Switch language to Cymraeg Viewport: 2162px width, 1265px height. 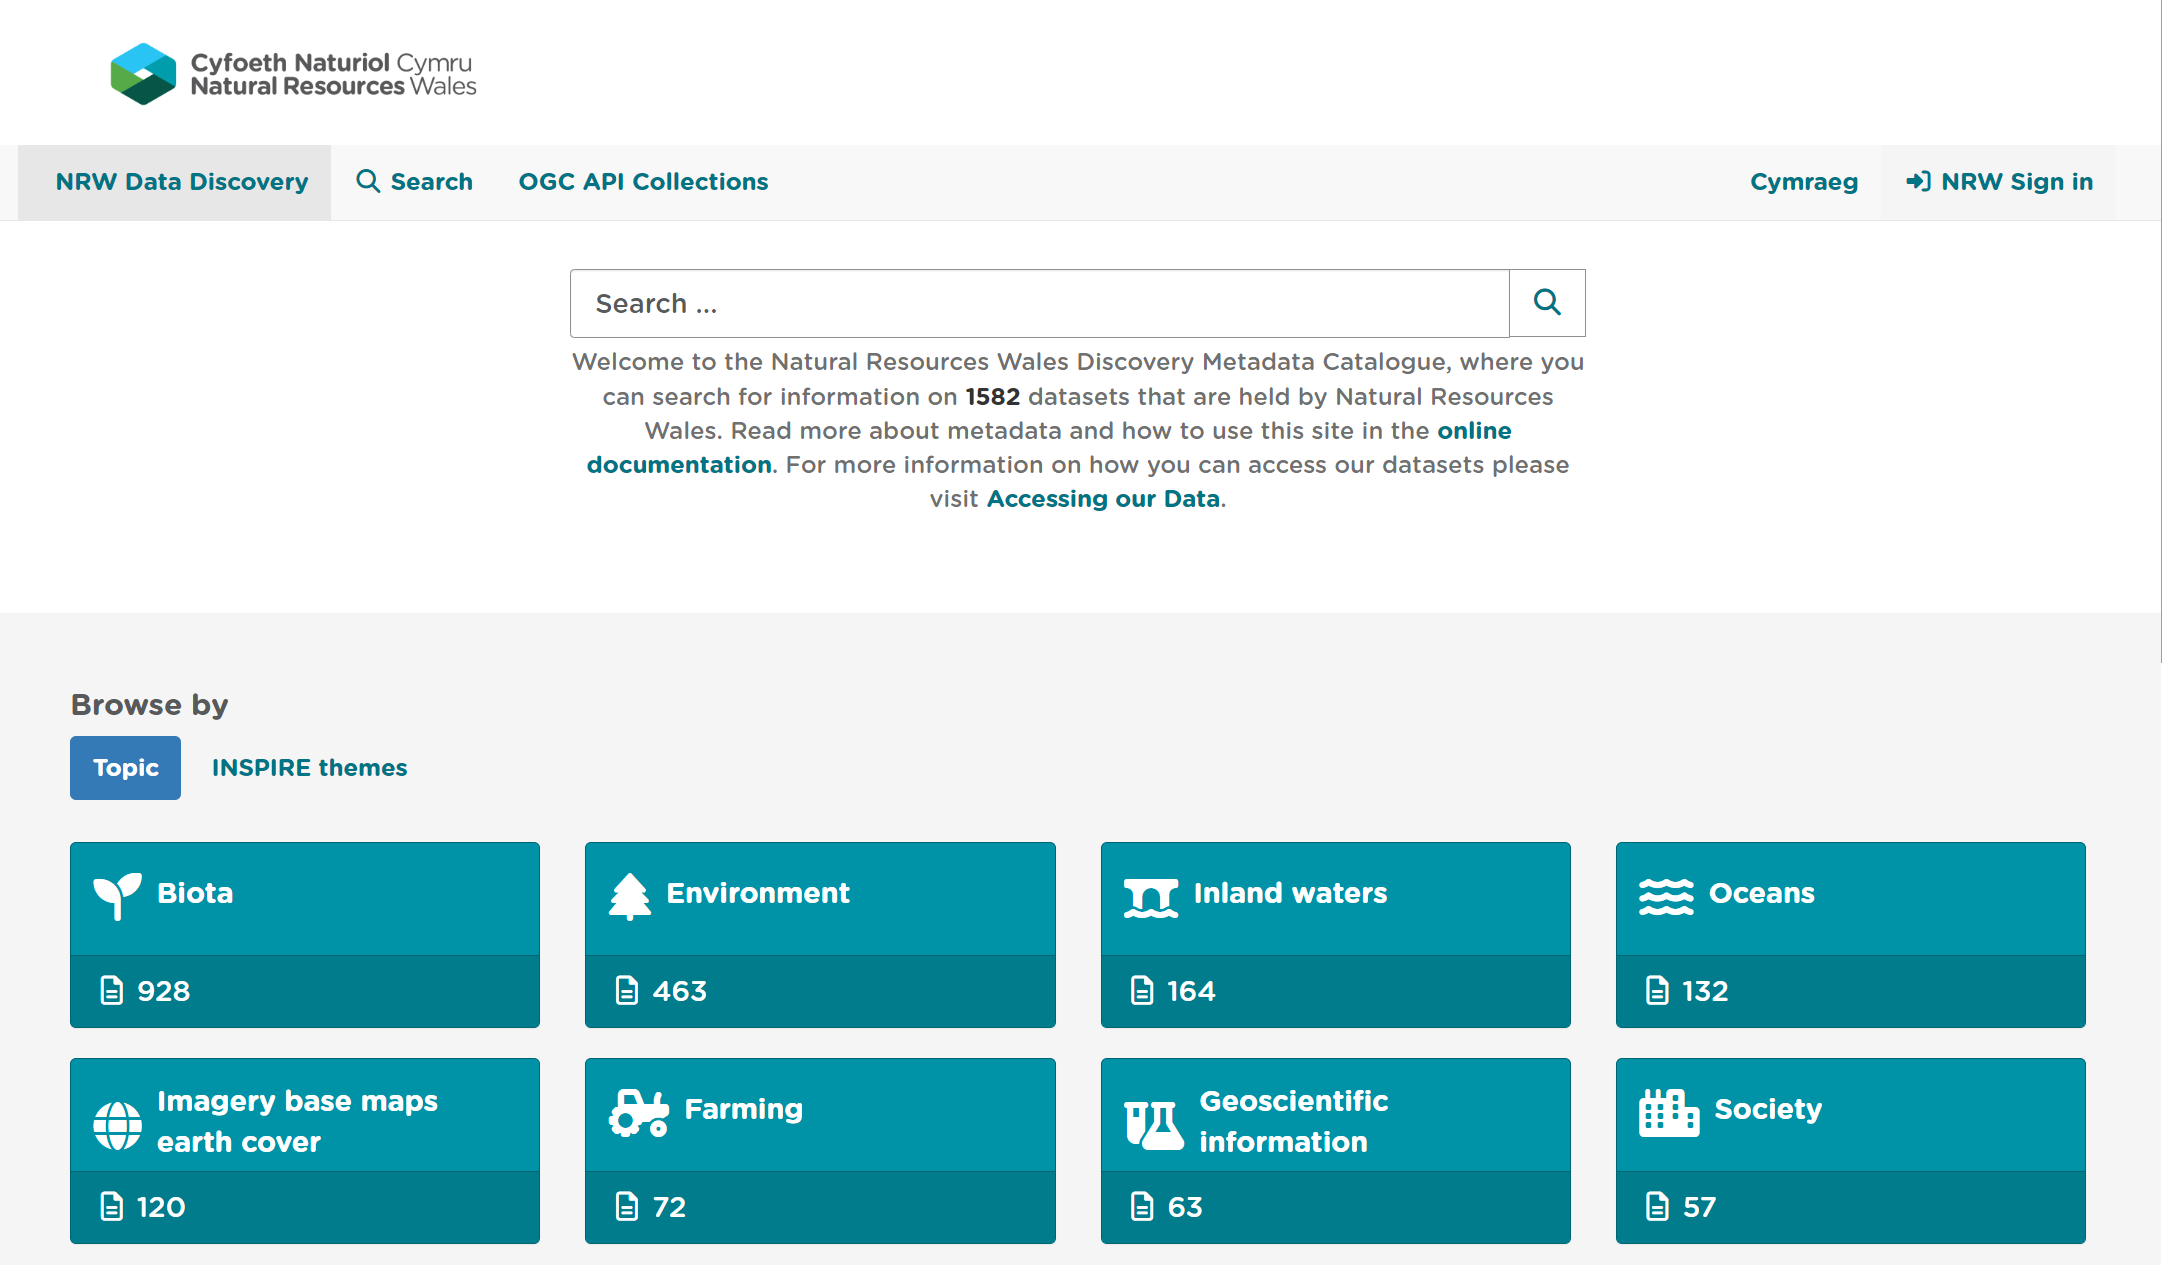click(x=1804, y=182)
